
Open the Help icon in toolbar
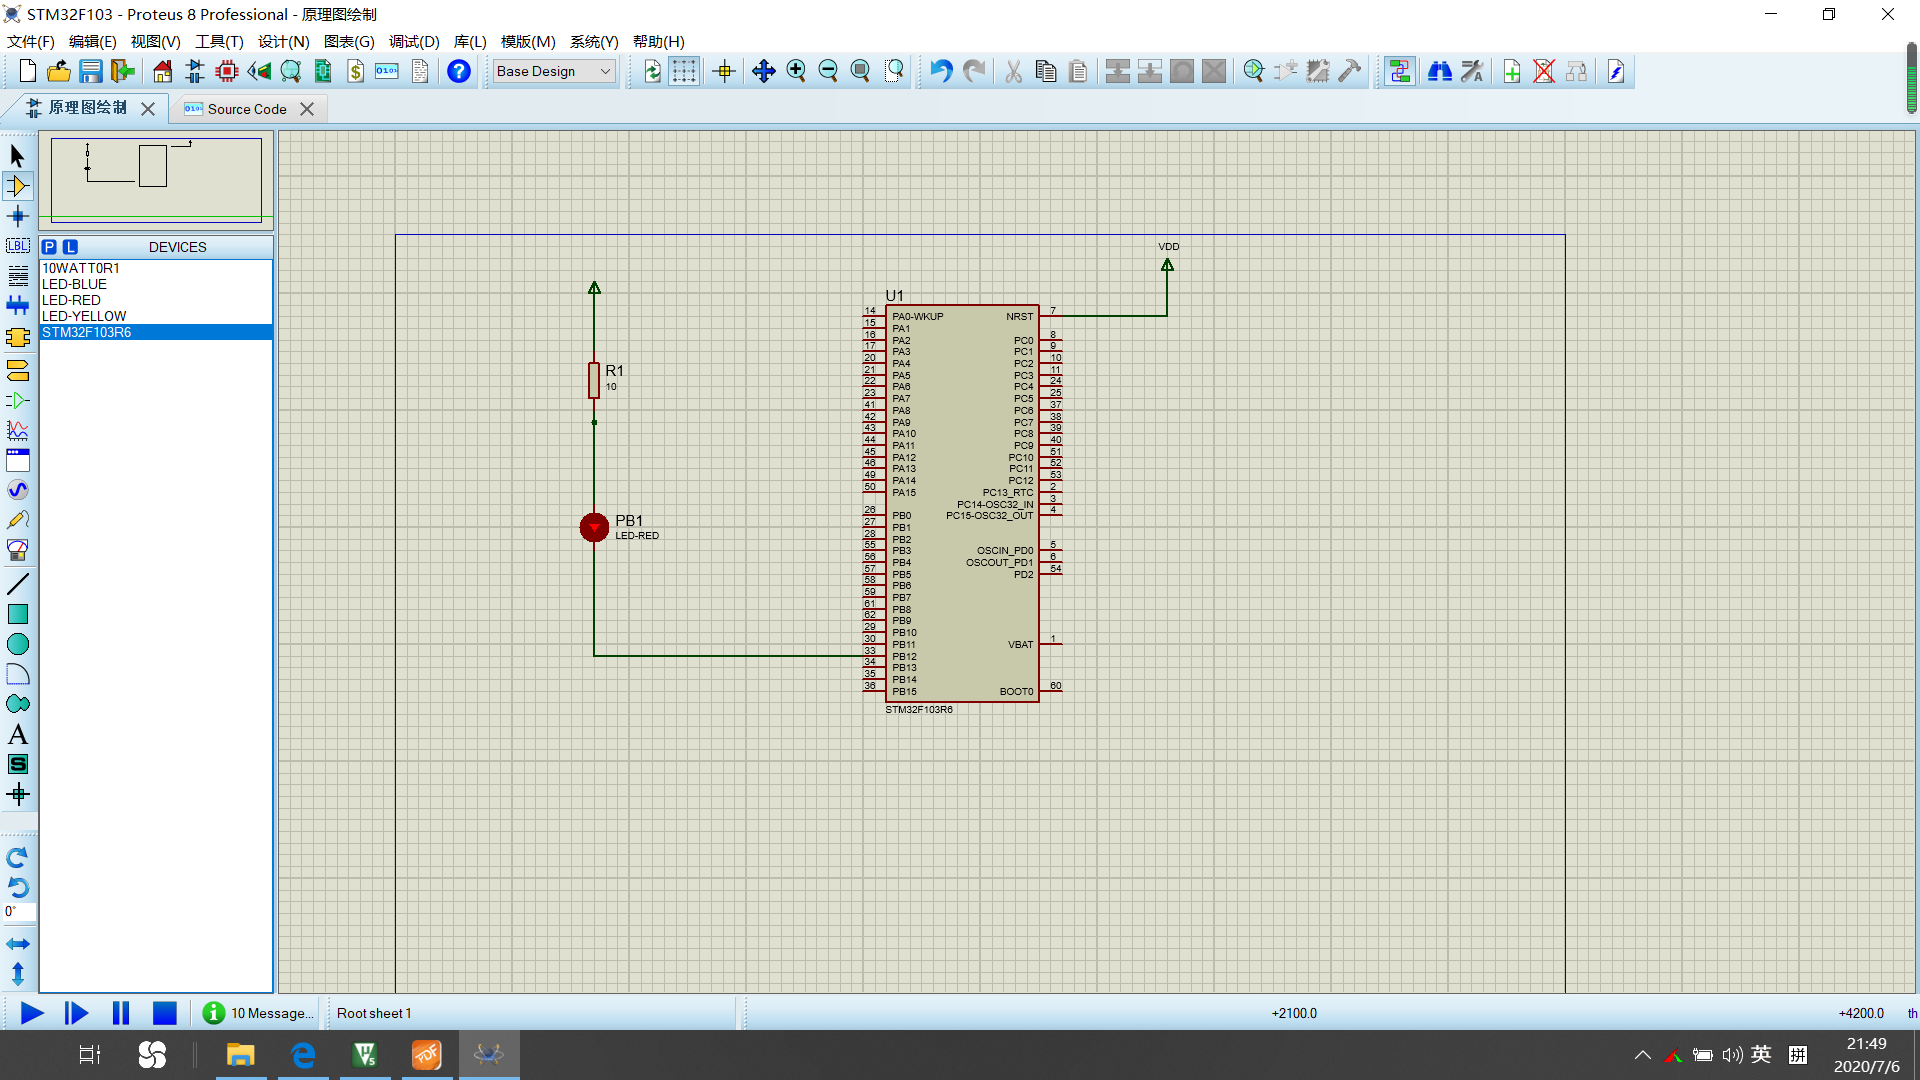(x=458, y=71)
